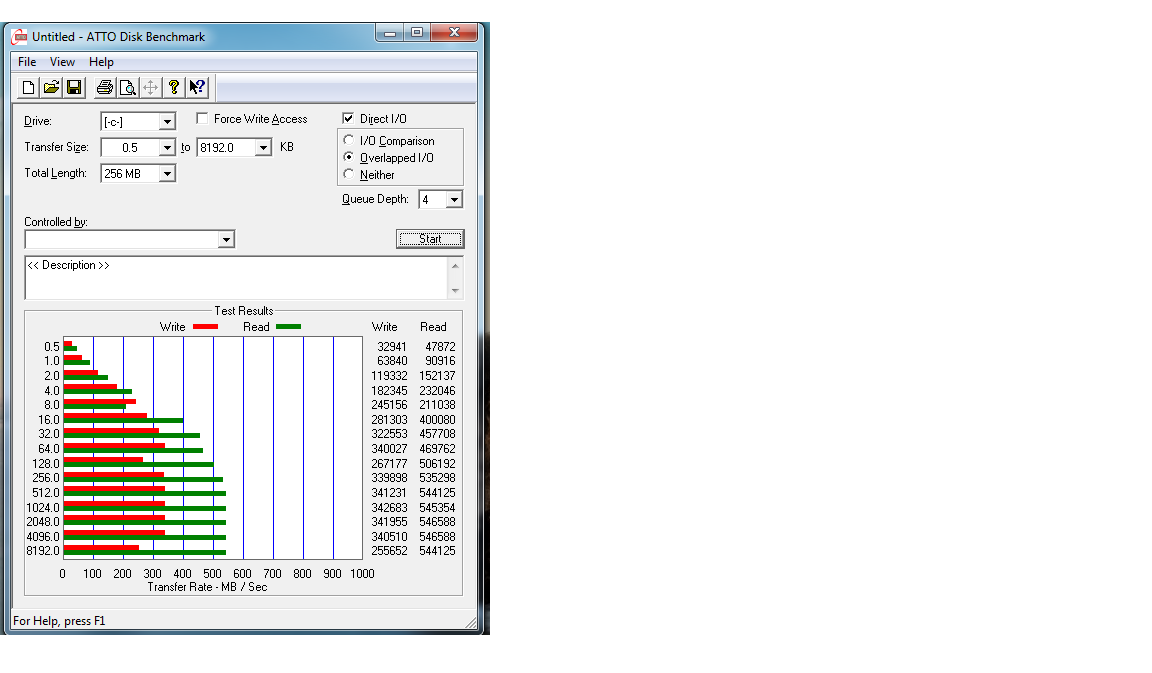Click the read value 211038

[x=437, y=405]
